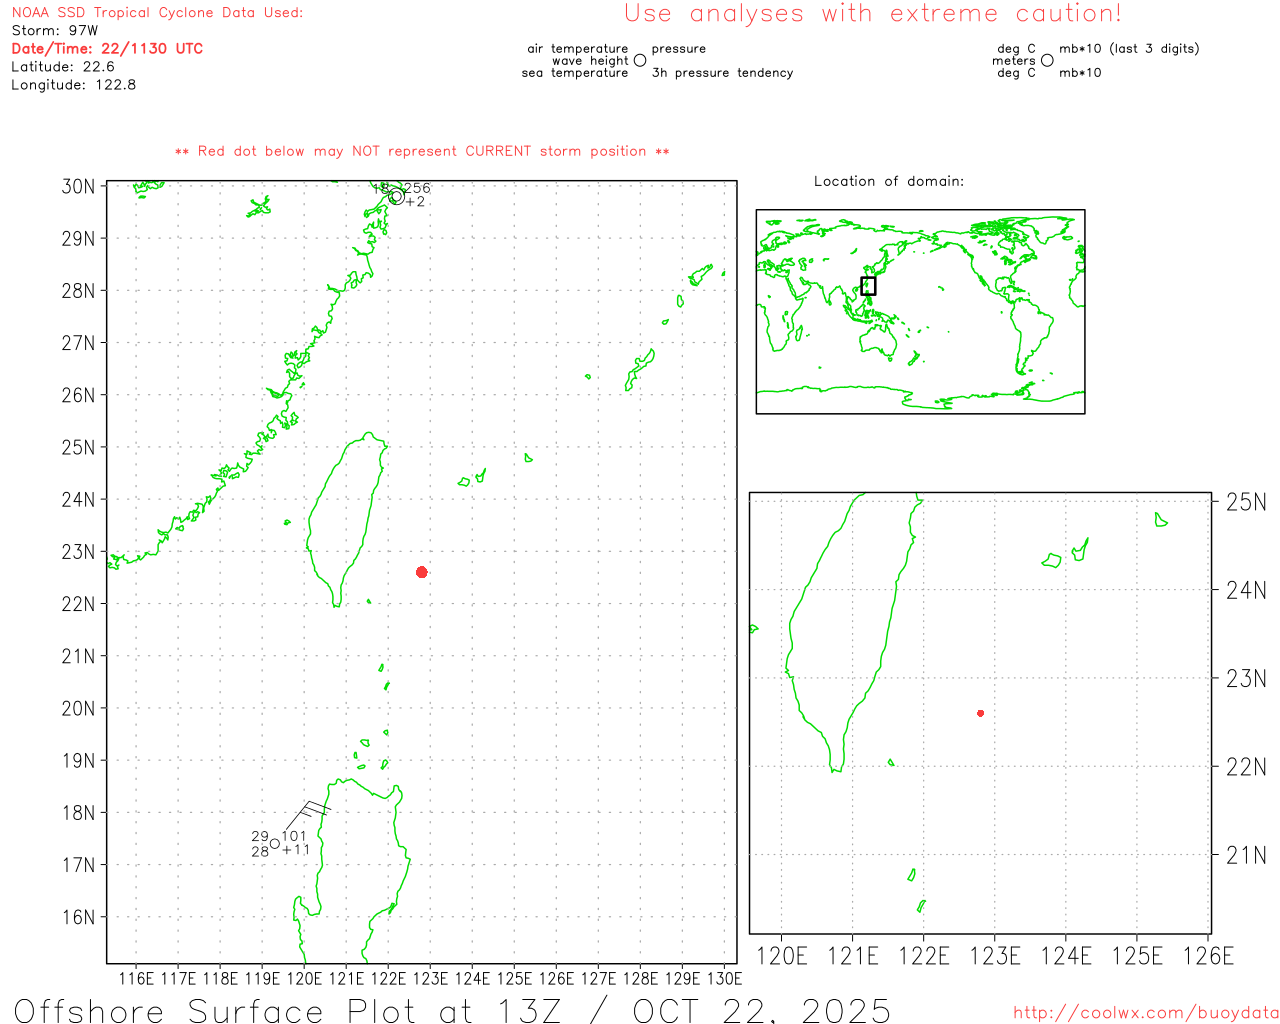Click the red dot disclaimer text above map

422,152
